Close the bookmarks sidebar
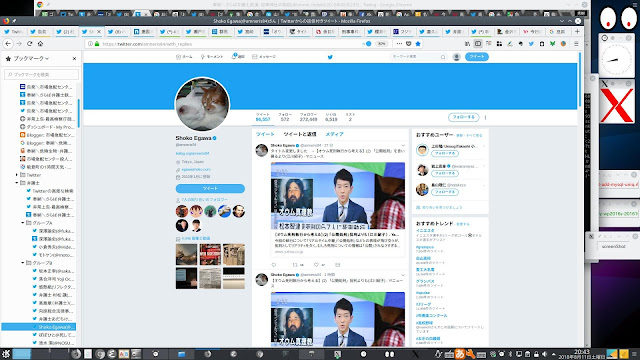 tap(74, 58)
